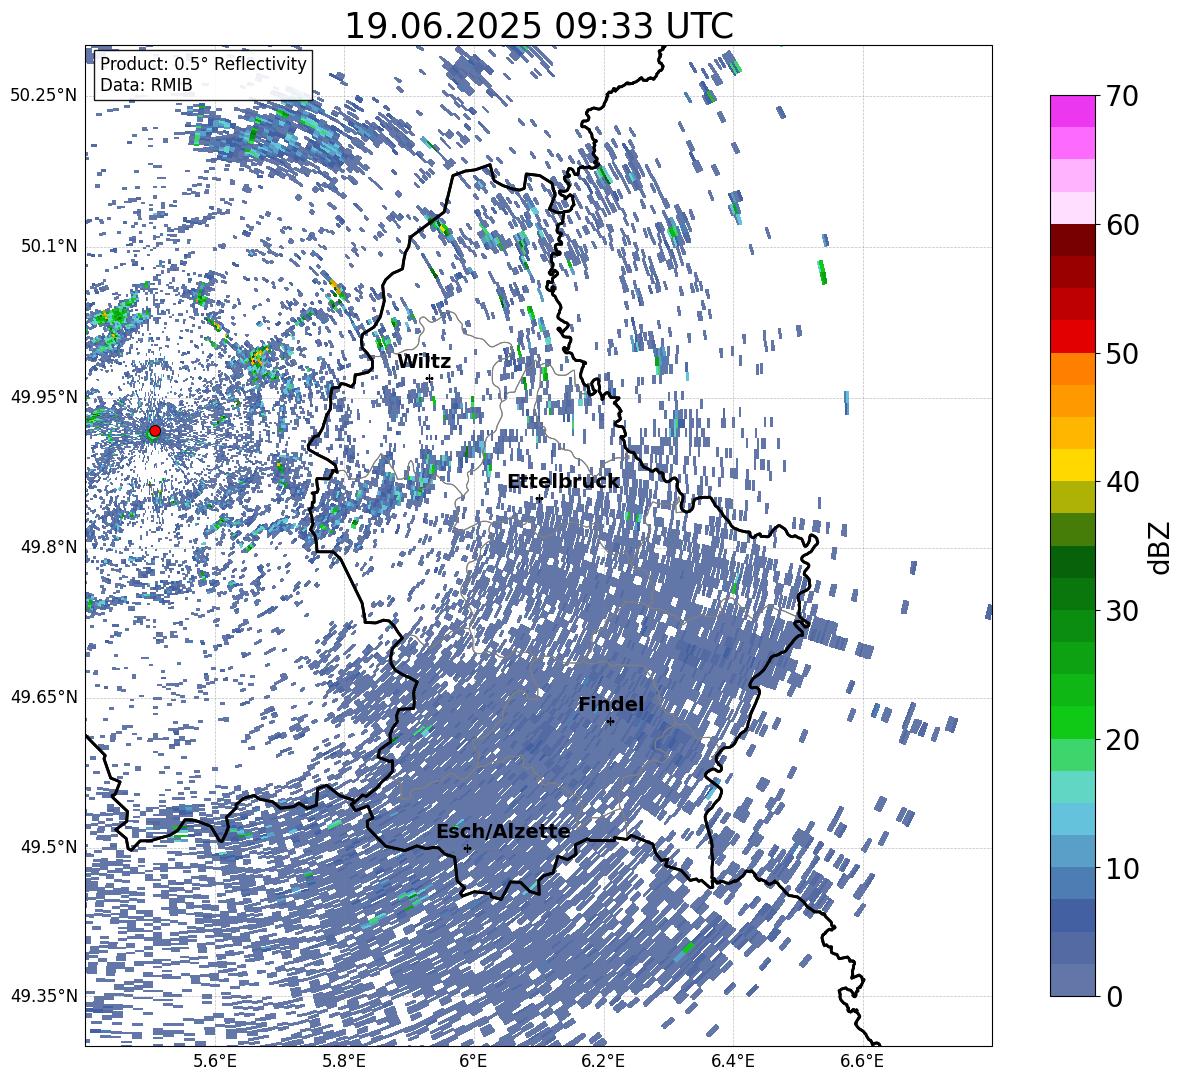This screenshot has height=1081, width=1184.
Task: Click the 6.2°E longitude tick label
Action: click(603, 1061)
